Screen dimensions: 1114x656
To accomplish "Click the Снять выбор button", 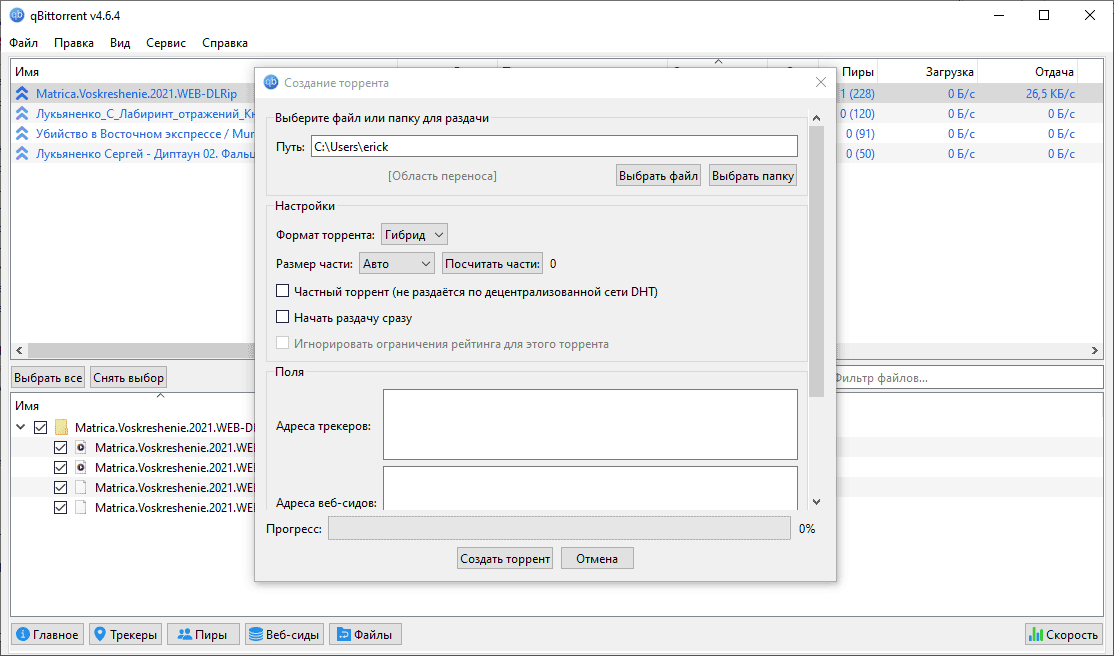I will pyautogui.click(x=129, y=377).
